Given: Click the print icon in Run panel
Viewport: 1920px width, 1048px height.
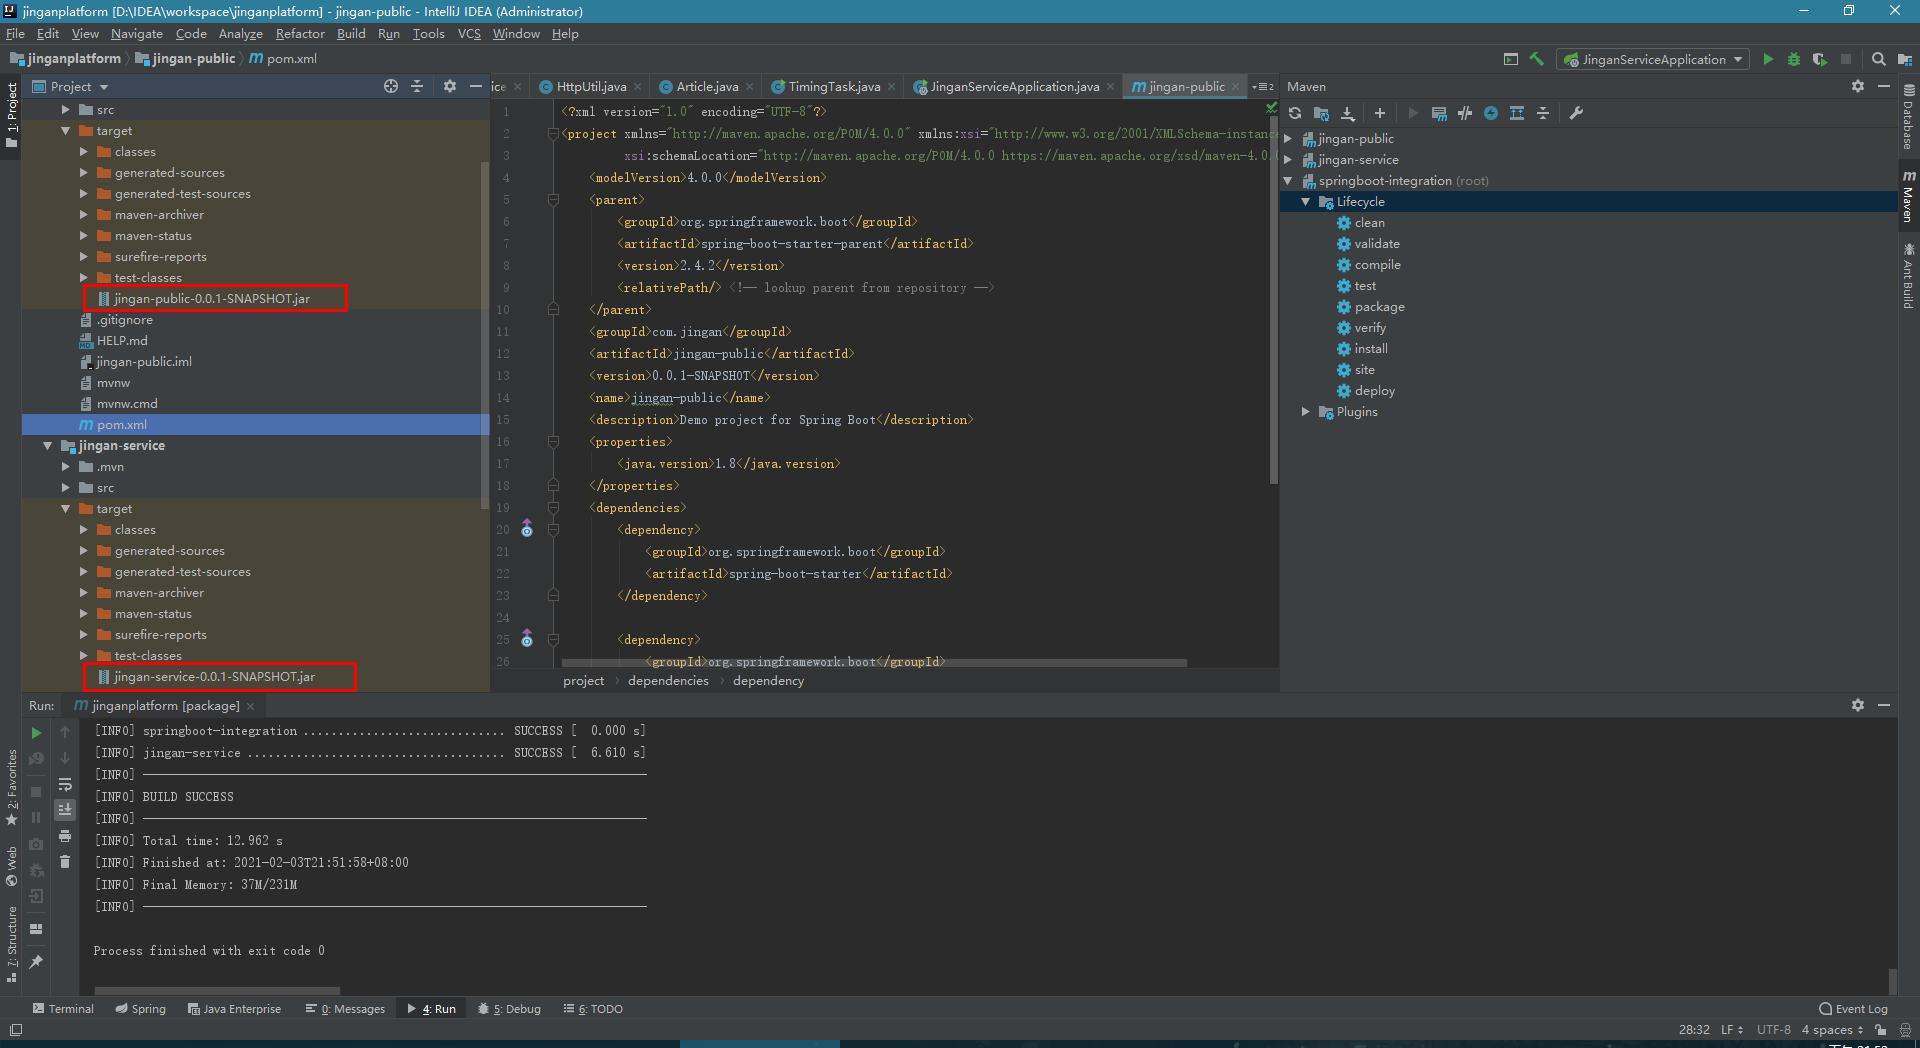Looking at the screenshot, I should pyautogui.click(x=65, y=836).
